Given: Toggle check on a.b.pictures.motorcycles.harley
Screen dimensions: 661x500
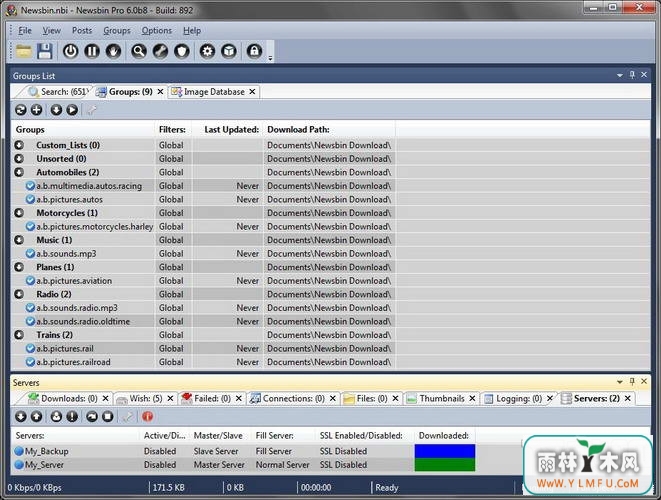Looking at the screenshot, I should point(30,226).
